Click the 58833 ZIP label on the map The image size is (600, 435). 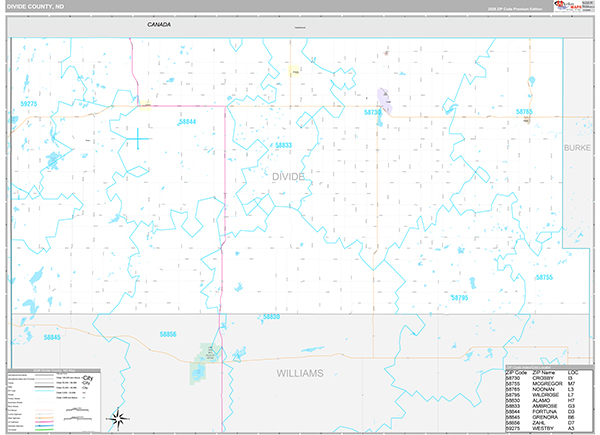point(284,145)
